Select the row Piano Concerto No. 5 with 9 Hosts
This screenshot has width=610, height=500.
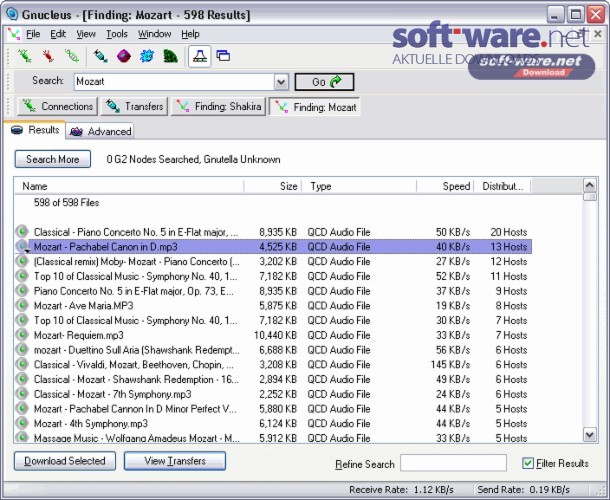click(x=273, y=291)
